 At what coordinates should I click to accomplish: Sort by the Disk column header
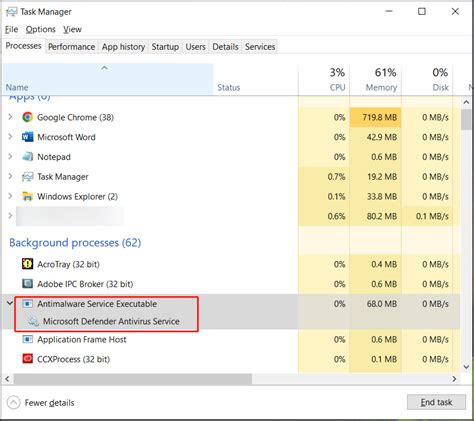[427, 80]
